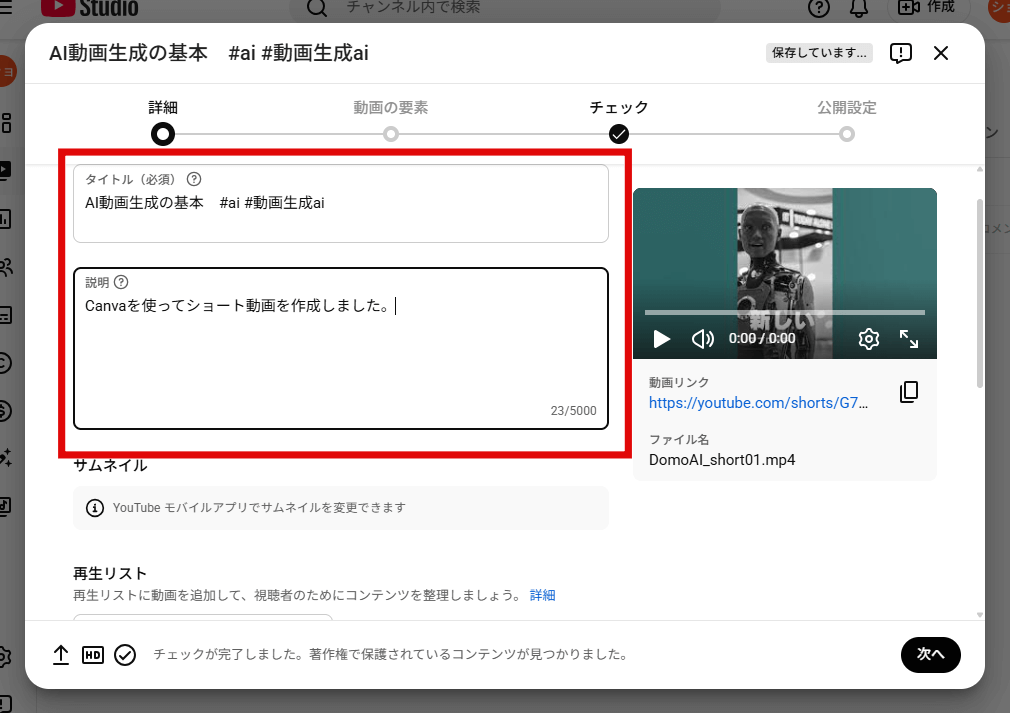Open the notifications bell
Viewport: 1010px width, 713px height.
858,9
